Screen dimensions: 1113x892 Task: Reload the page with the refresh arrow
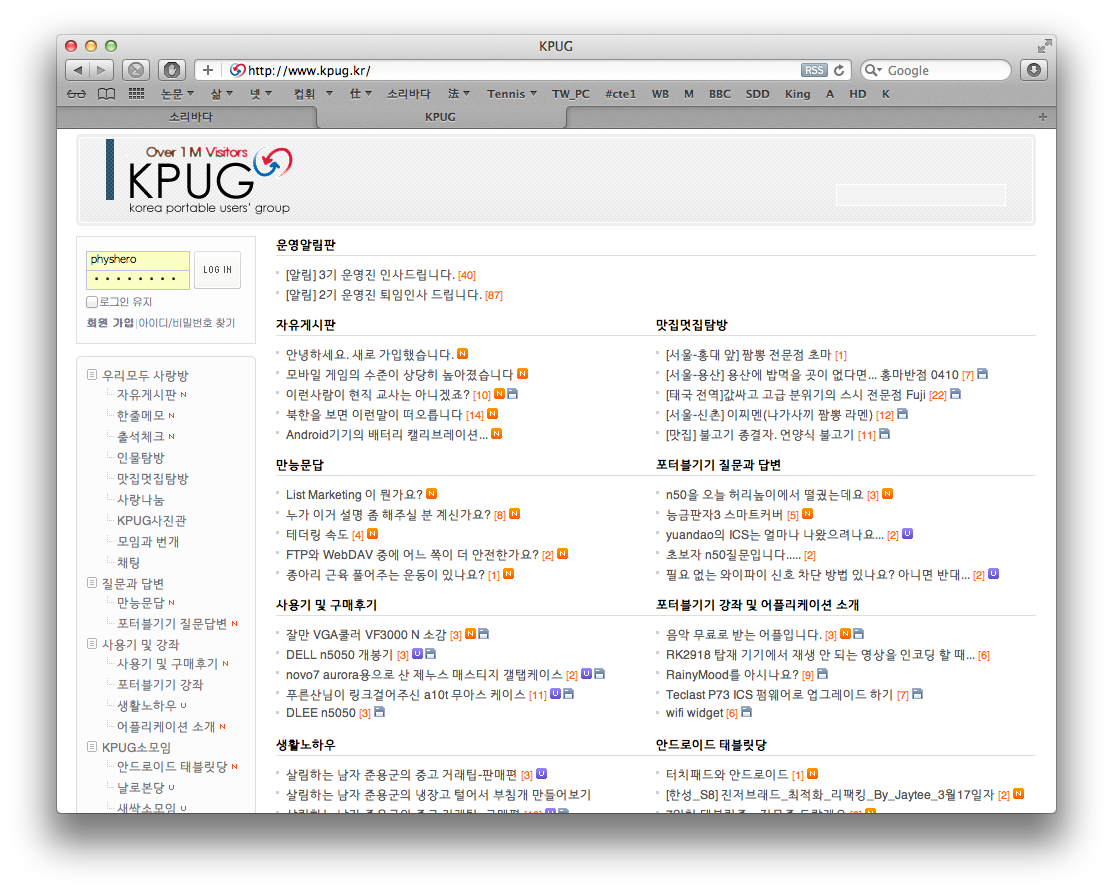coord(839,70)
